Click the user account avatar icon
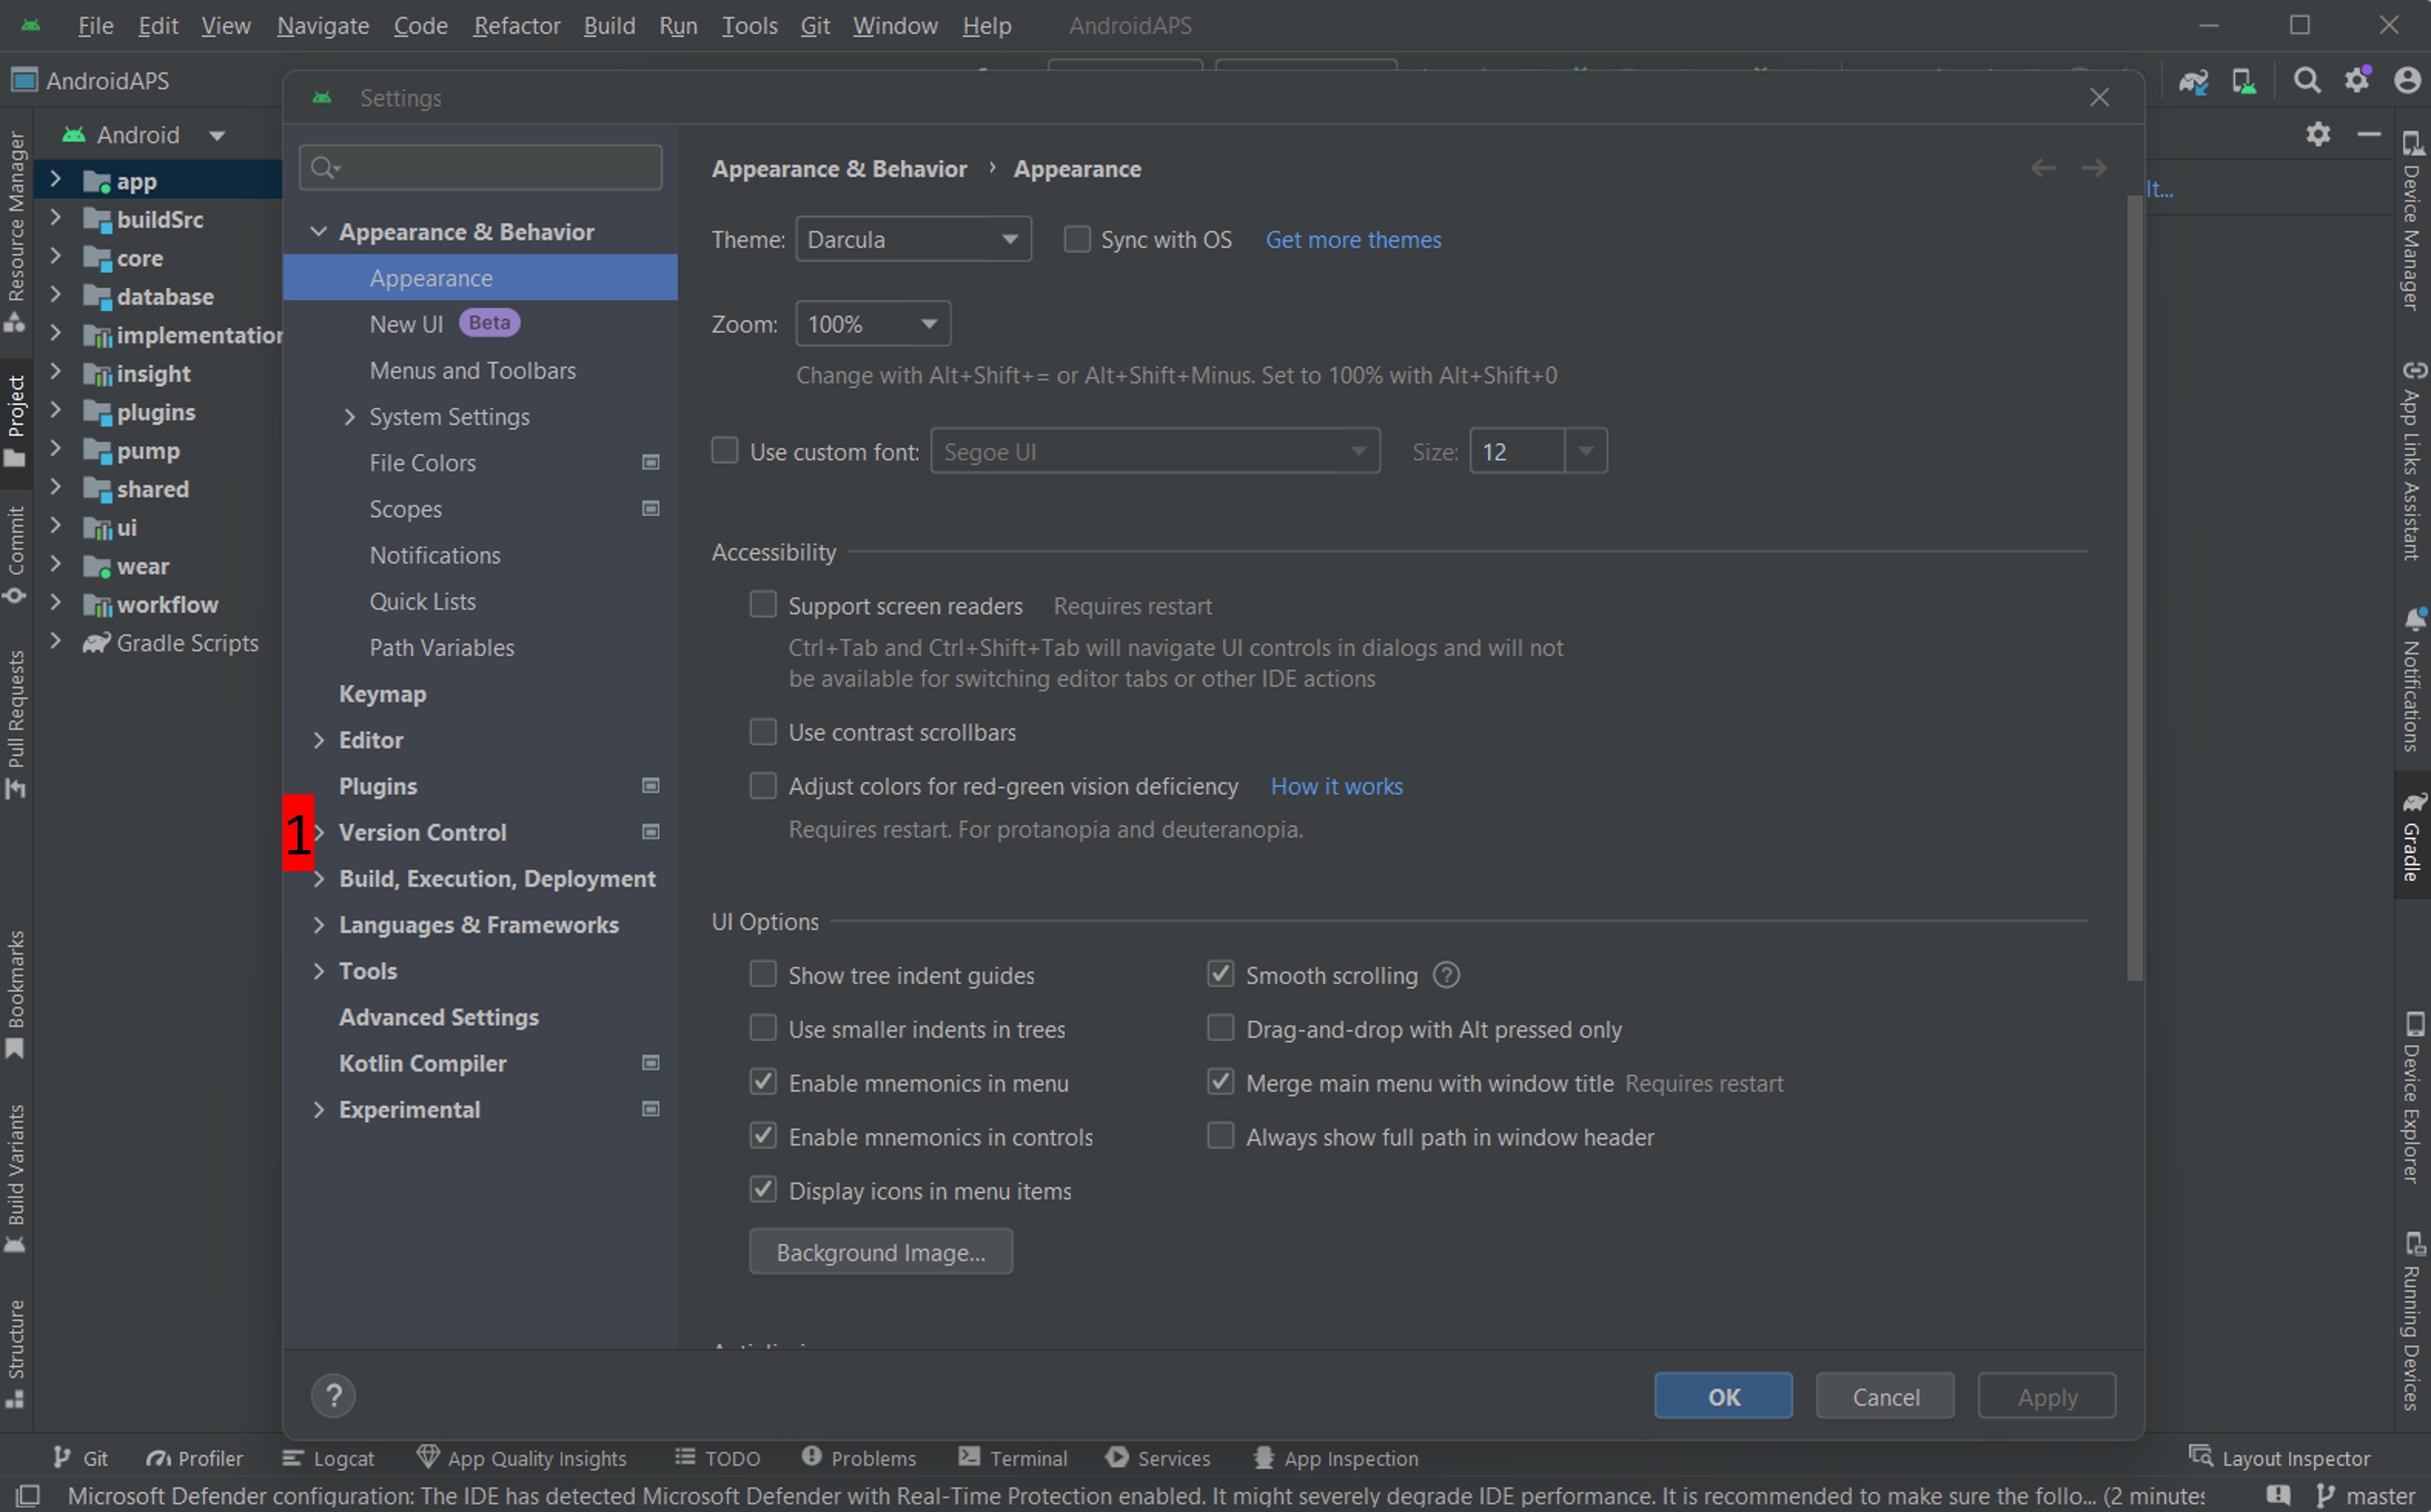The width and height of the screenshot is (2431, 1512). (x=2407, y=80)
